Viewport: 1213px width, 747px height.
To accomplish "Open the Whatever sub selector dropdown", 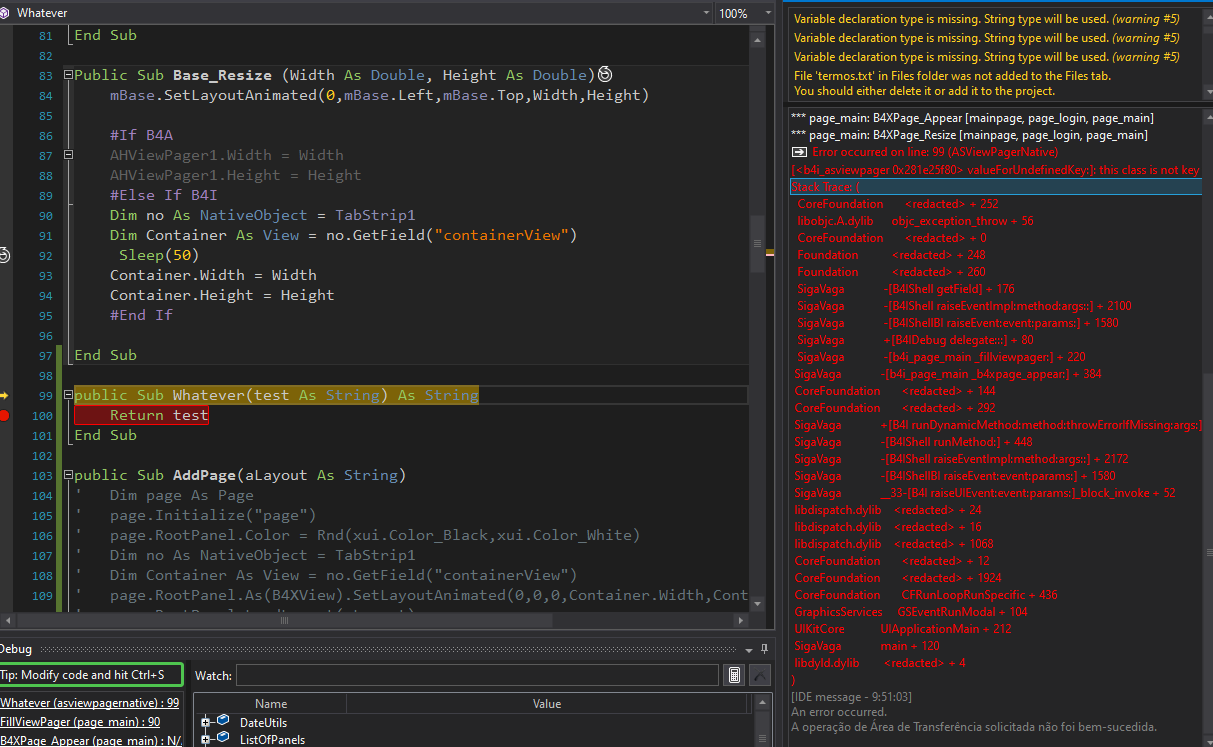I will (706, 13).
